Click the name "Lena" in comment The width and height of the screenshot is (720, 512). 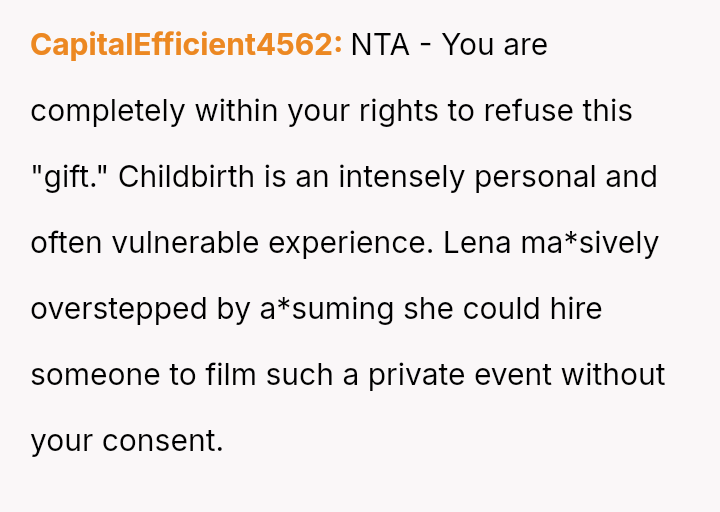click(477, 243)
